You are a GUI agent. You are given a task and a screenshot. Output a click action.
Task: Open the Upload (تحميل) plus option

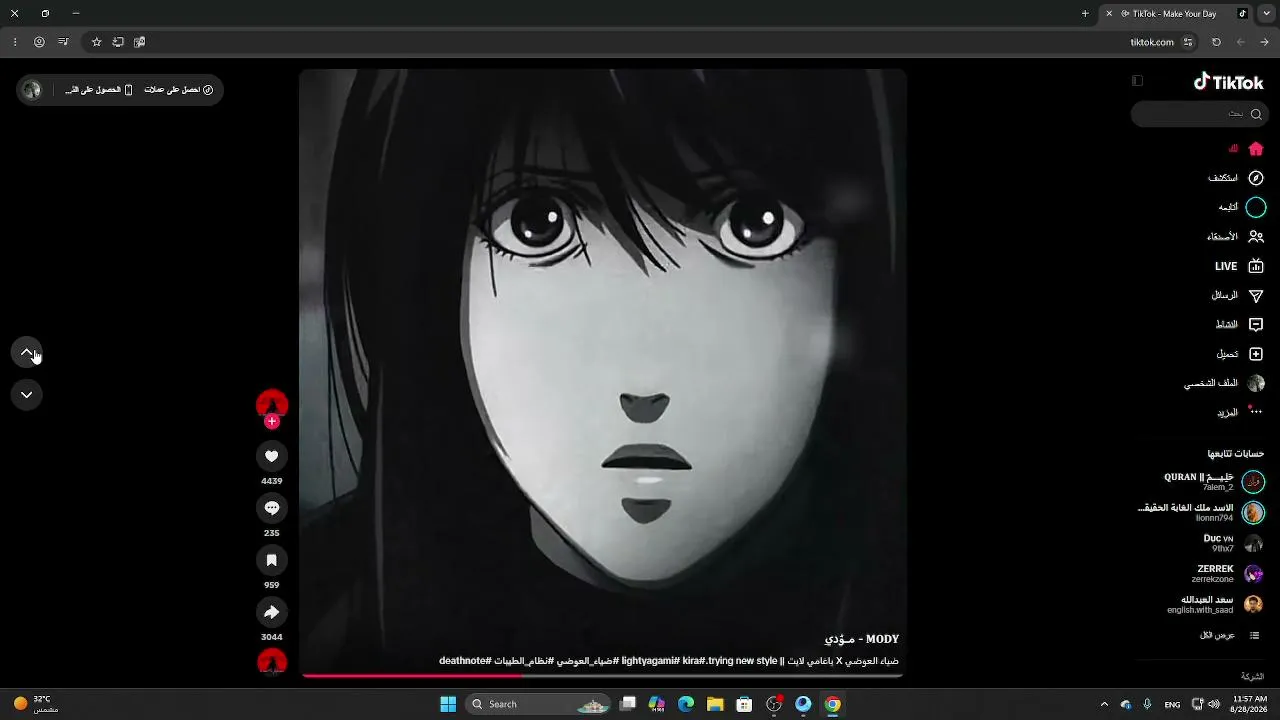tap(1240, 354)
